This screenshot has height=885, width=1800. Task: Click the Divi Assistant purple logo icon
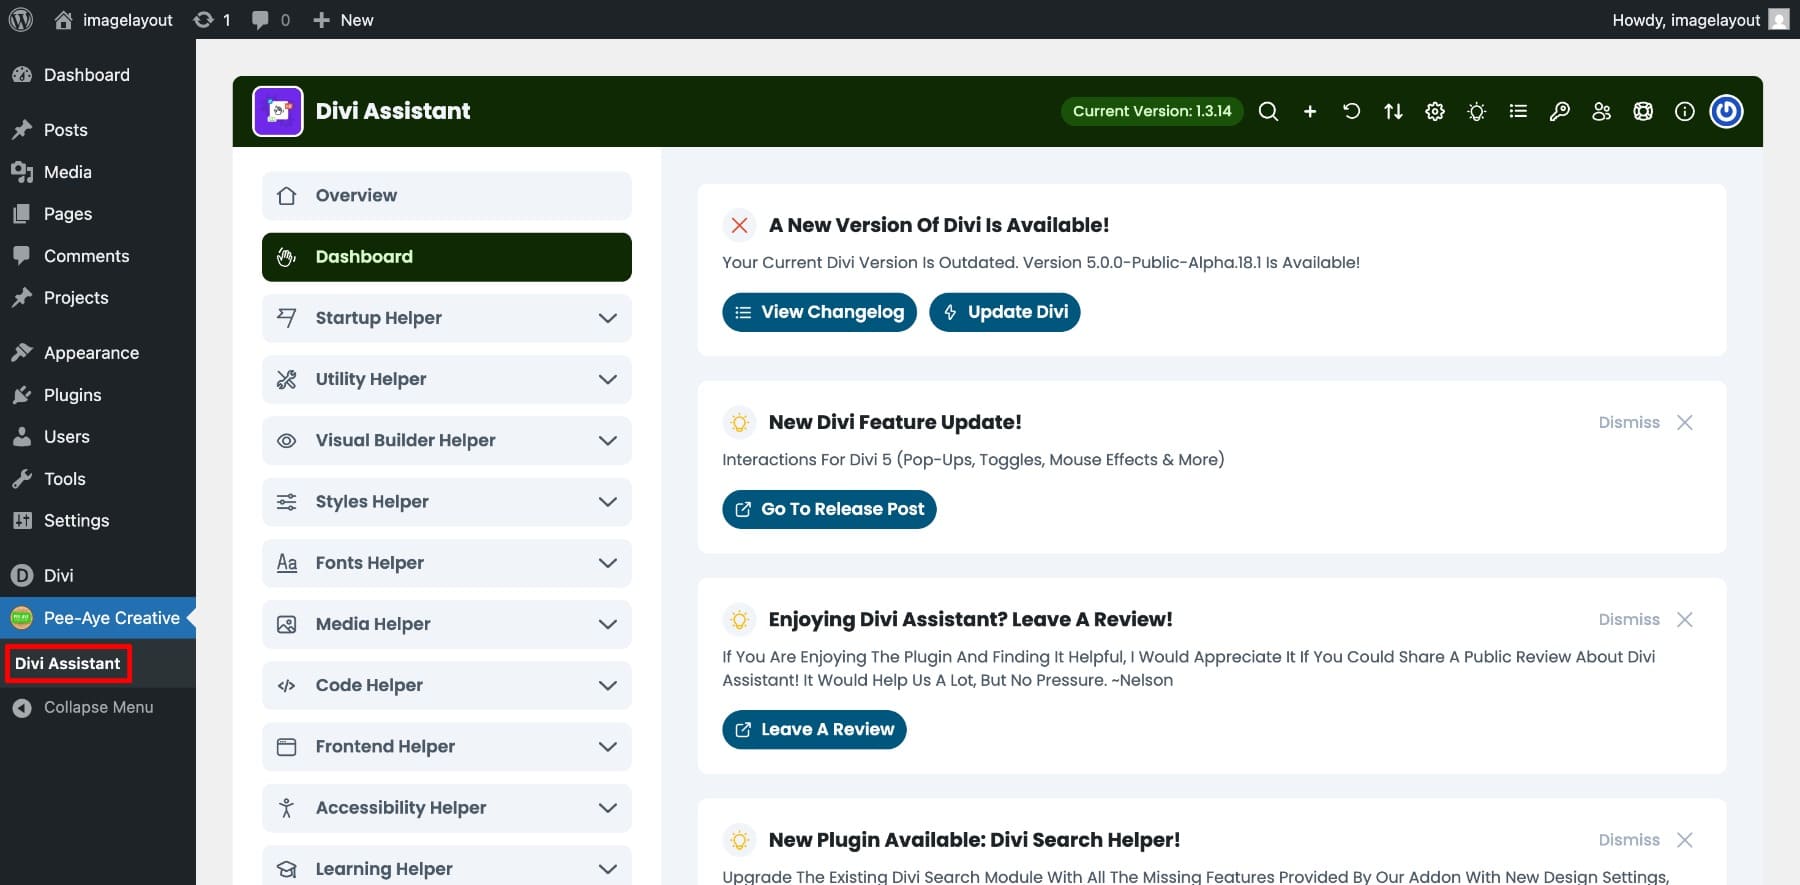pos(278,111)
